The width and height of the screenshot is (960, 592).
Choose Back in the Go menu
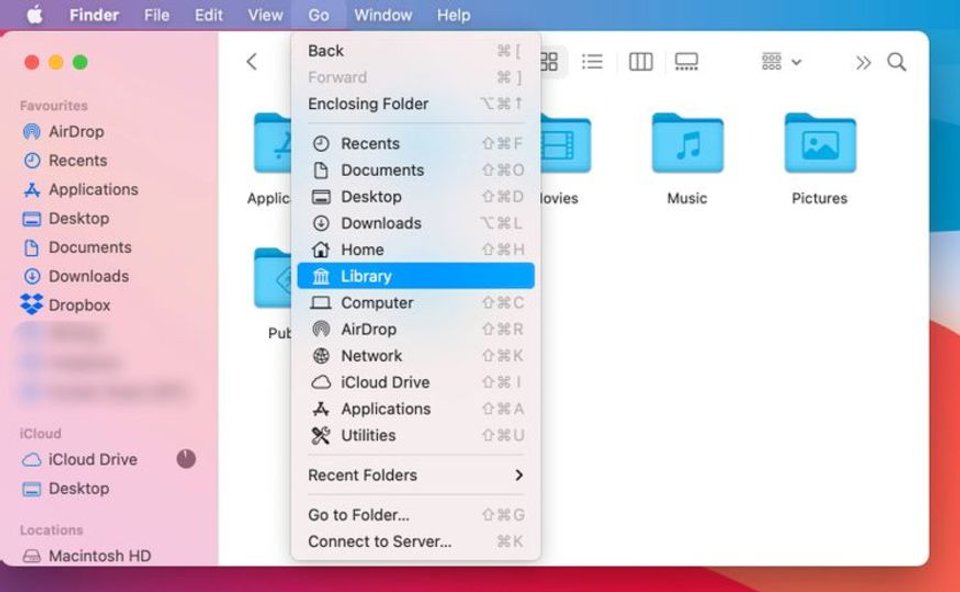[x=416, y=51]
